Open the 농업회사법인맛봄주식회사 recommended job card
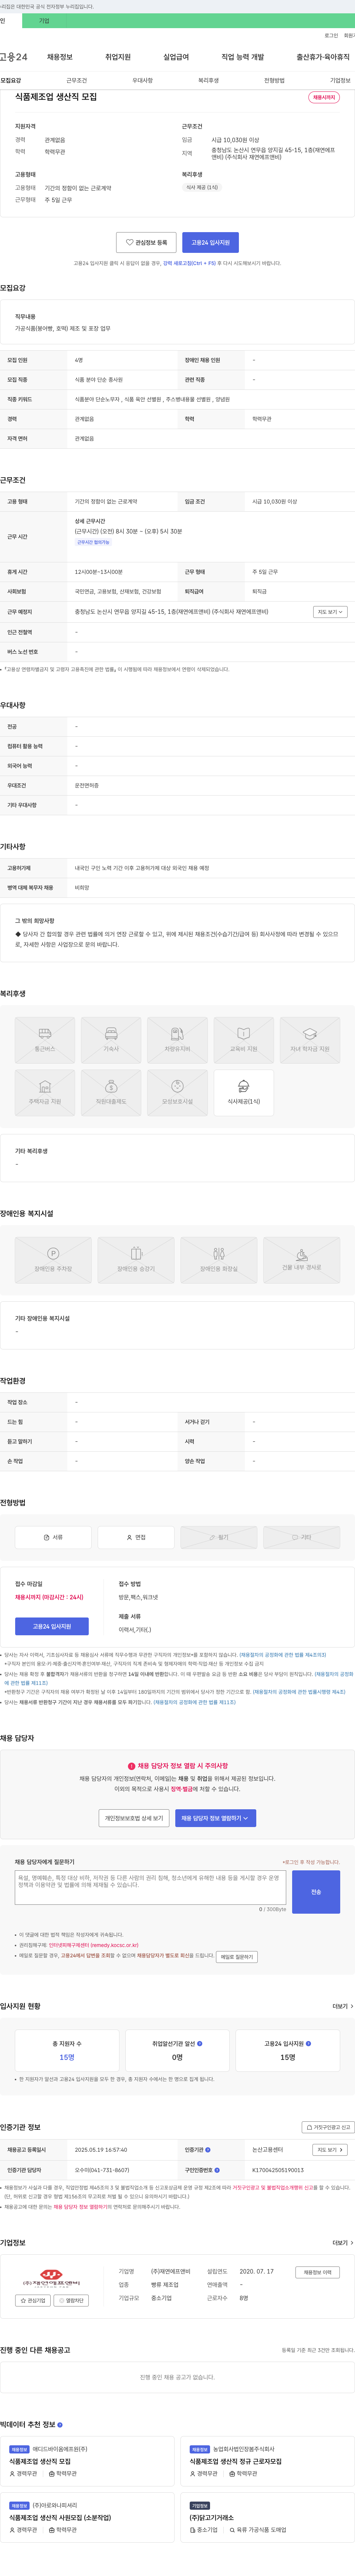This screenshot has width=355, height=2576. [x=267, y=2460]
